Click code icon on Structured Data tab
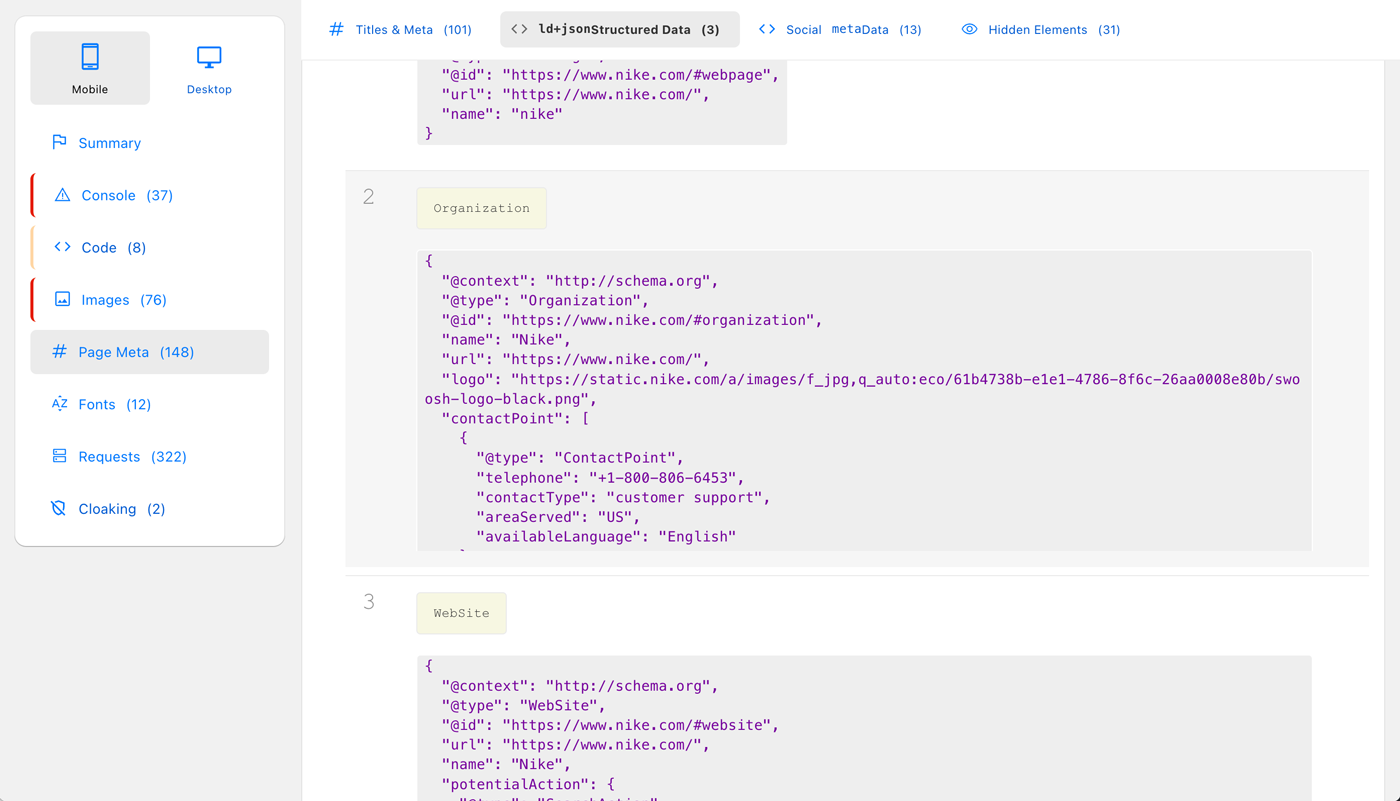The image size is (1400, 801). [519, 29]
